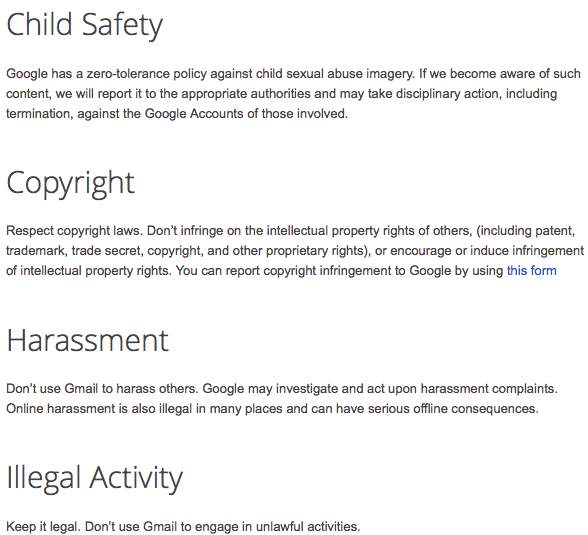Click the Illegal Activity heading
The height and width of the screenshot is (535, 588).
(x=94, y=478)
